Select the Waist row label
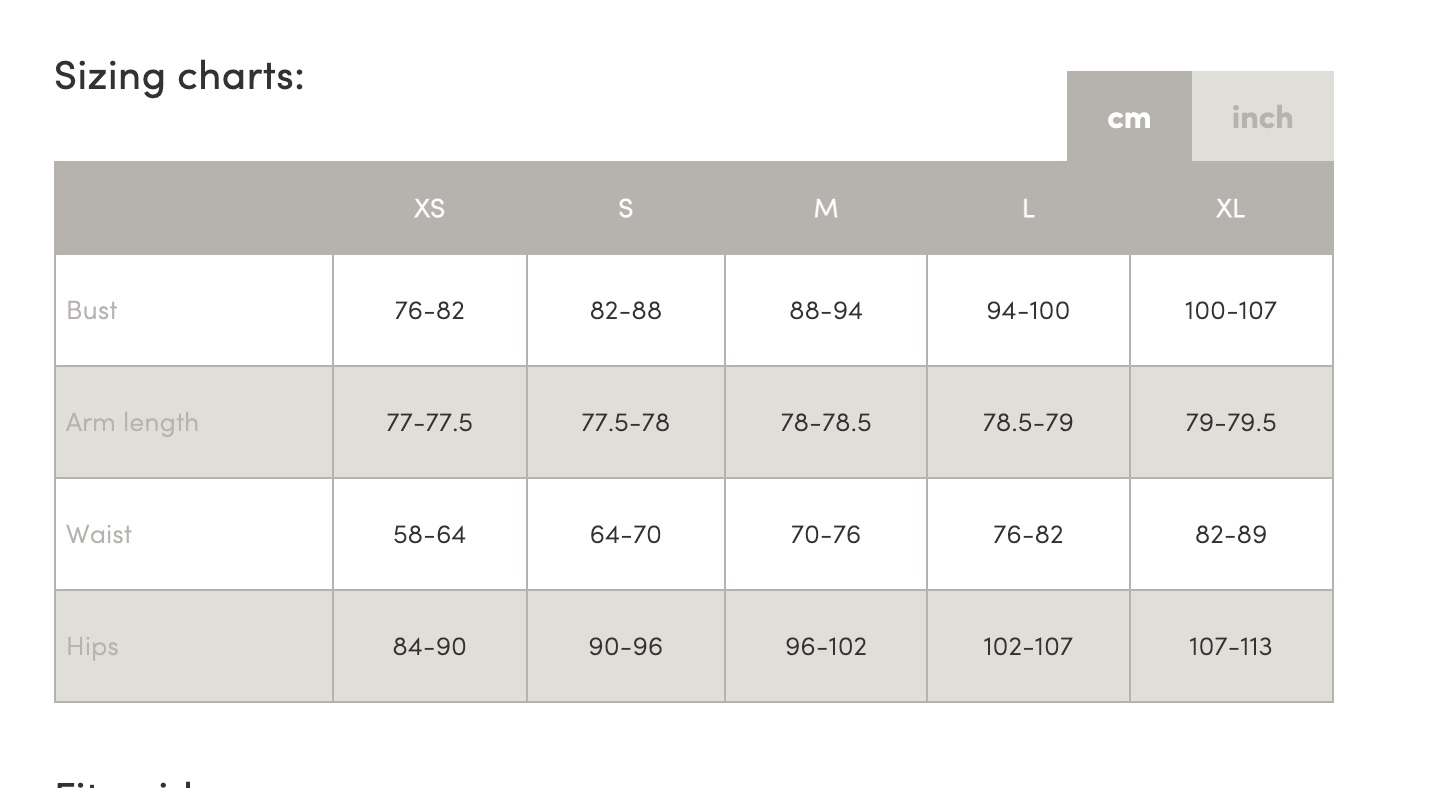Image resolution: width=1432 pixels, height=788 pixels. [99, 534]
